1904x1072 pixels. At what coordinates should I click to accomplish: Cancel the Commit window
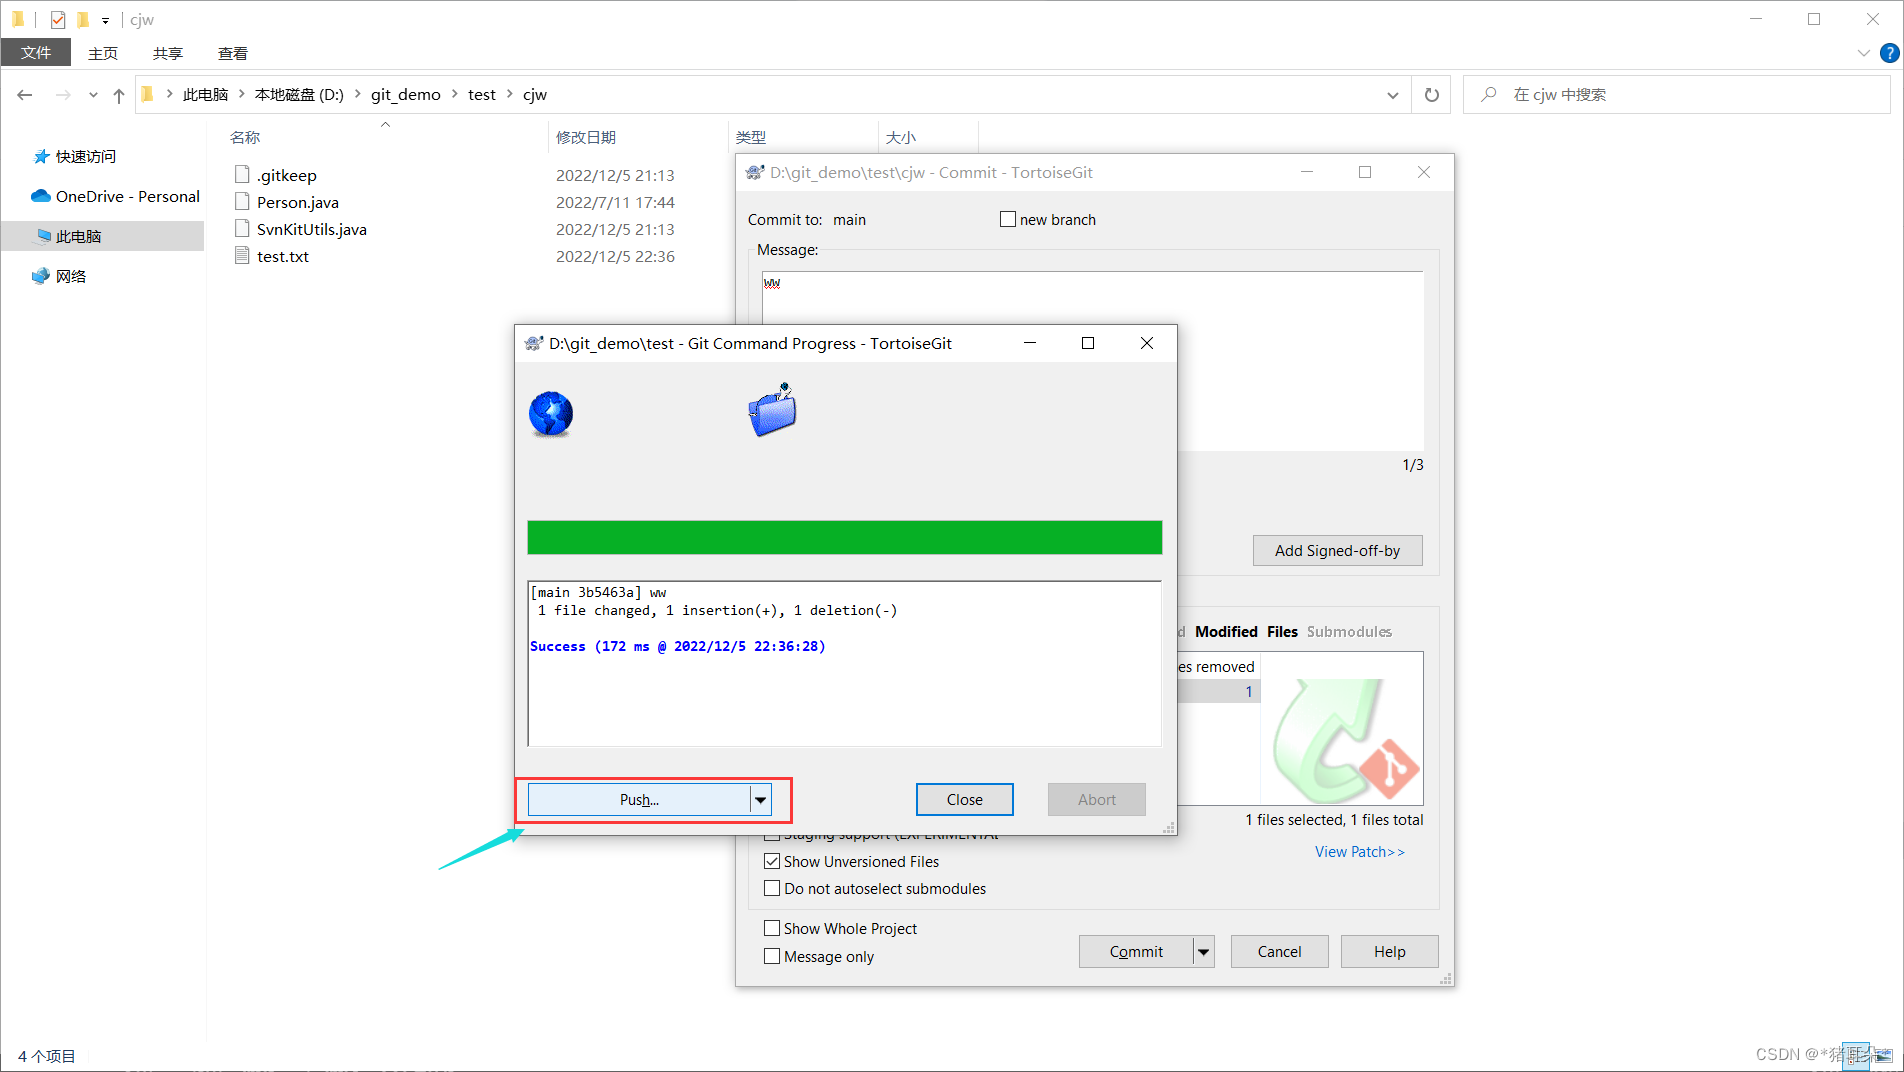tap(1279, 951)
